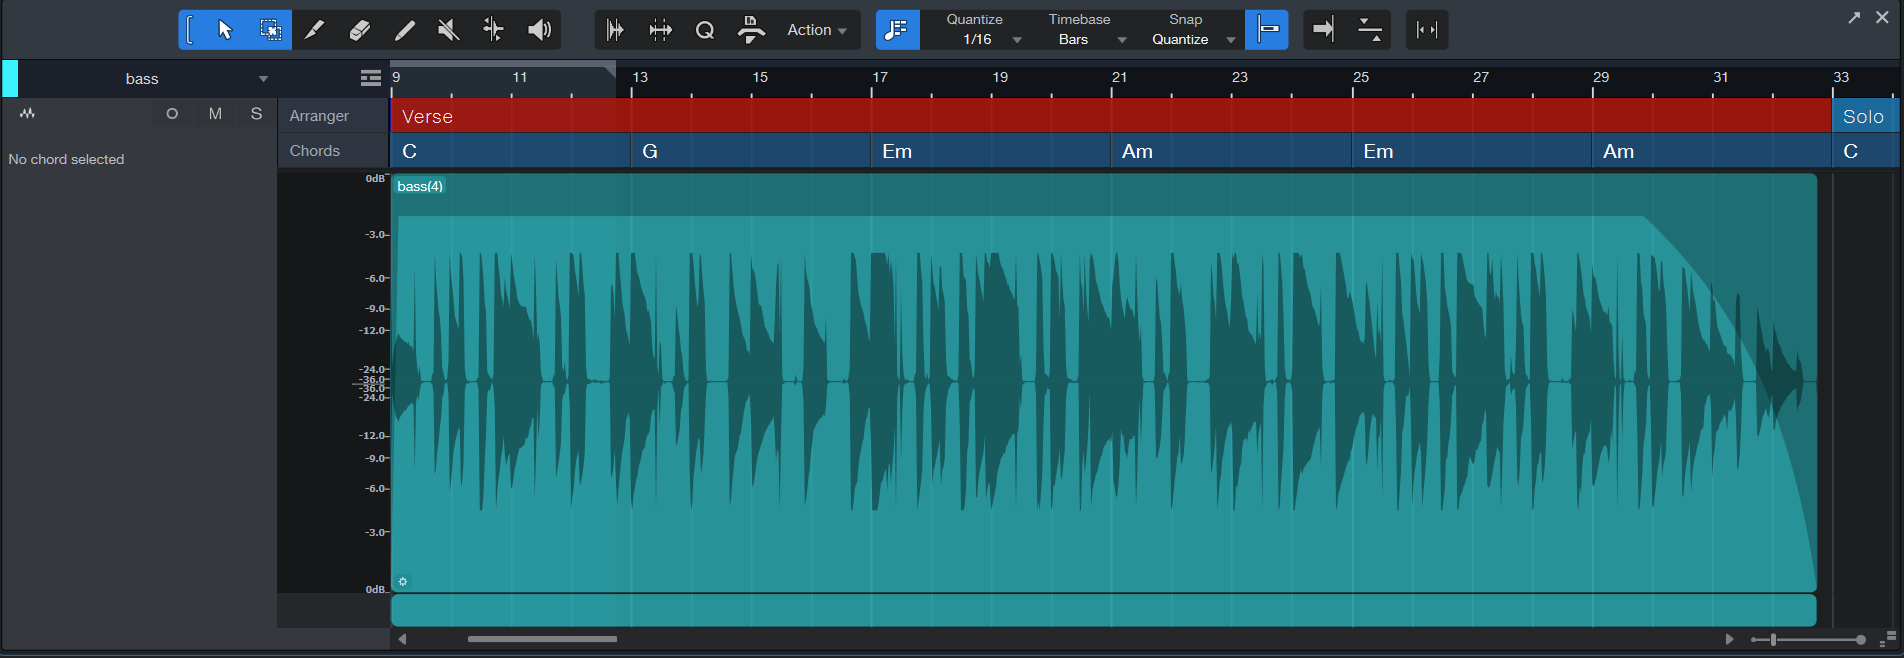Toggle Autoscroll arrow button

tap(1323, 30)
